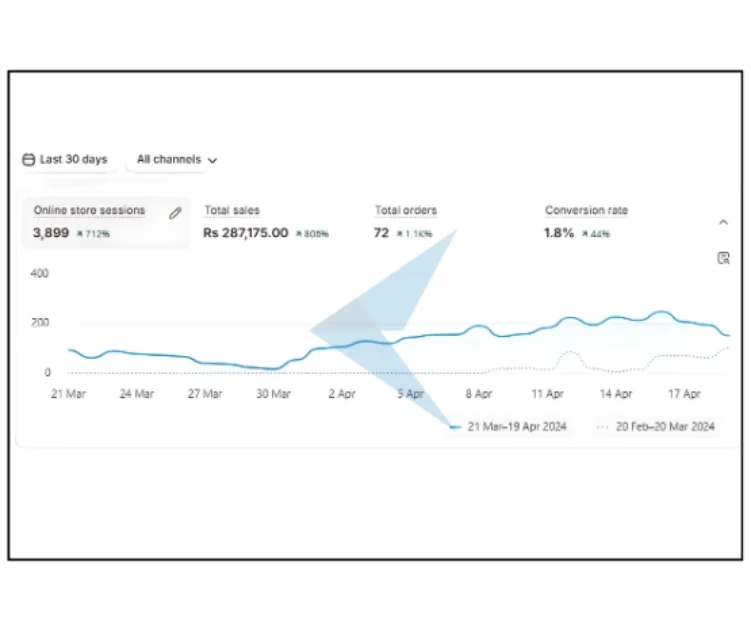This screenshot has width=751, height=631.
Task: Switch to the Total orders metric
Action: pos(405,211)
